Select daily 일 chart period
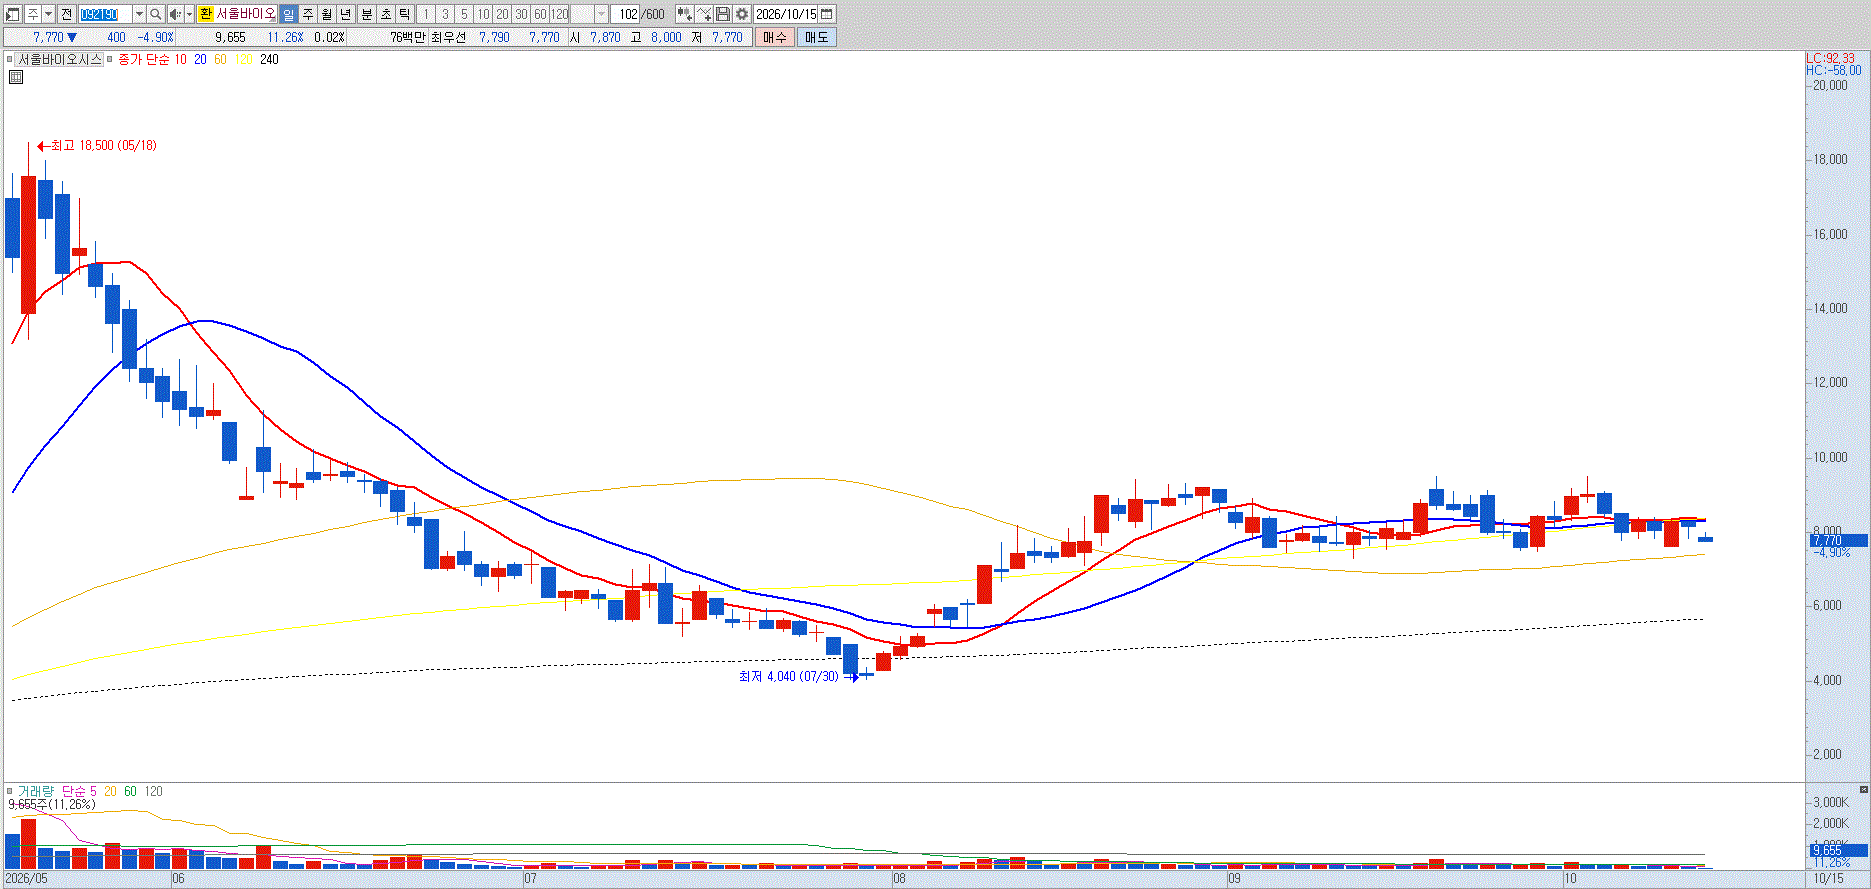 click(288, 14)
